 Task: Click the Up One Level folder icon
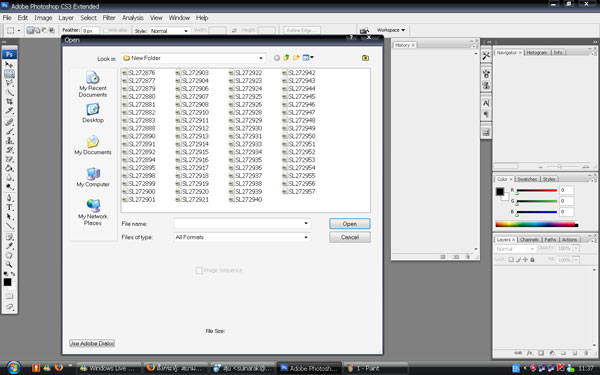[x=286, y=58]
